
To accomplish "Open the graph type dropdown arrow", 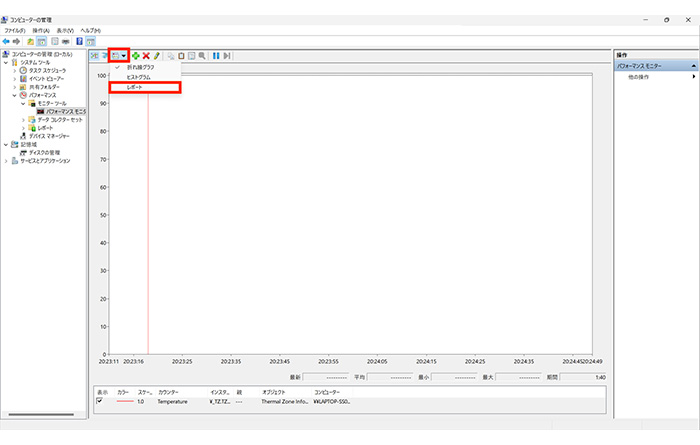I will pos(124,56).
